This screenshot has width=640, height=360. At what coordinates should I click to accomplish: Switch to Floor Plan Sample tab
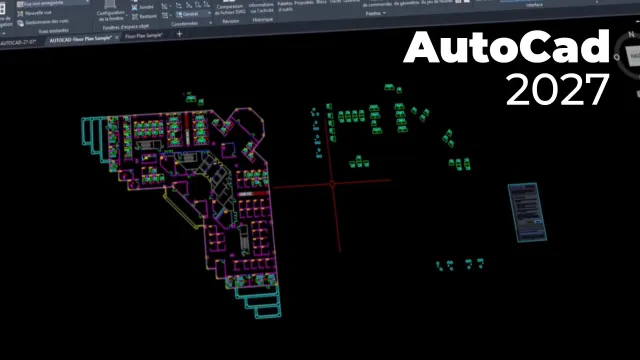pyautogui.click(x=144, y=36)
